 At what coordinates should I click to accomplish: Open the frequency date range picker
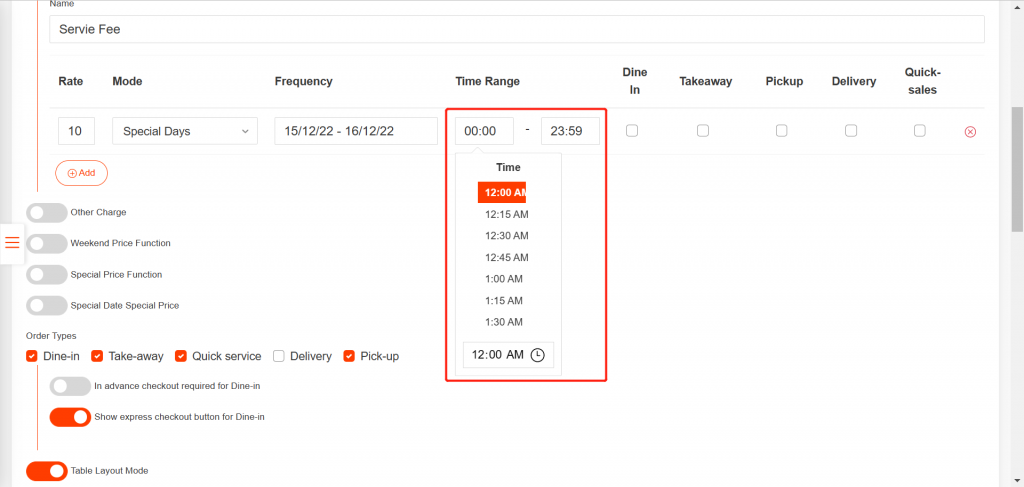(x=355, y=131)
